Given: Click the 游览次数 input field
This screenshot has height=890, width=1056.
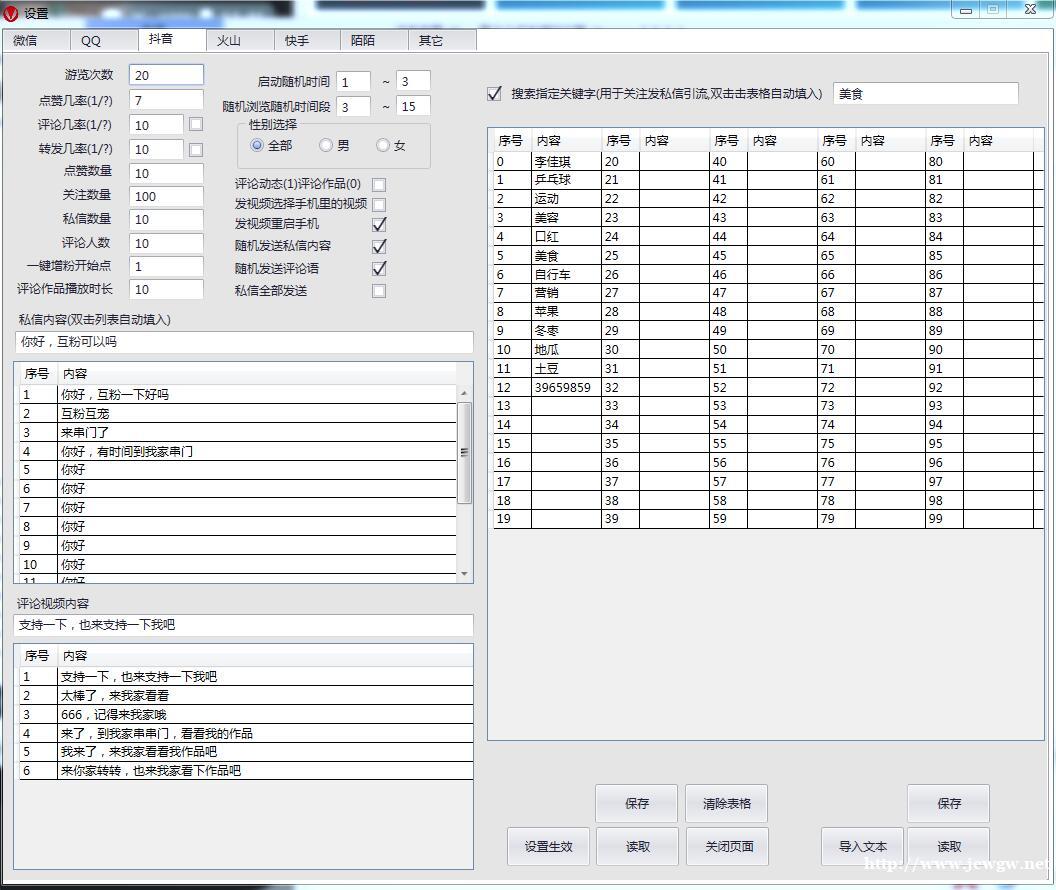Looking at the screenshot, I should pyautogui.click(x=166, y=75).
